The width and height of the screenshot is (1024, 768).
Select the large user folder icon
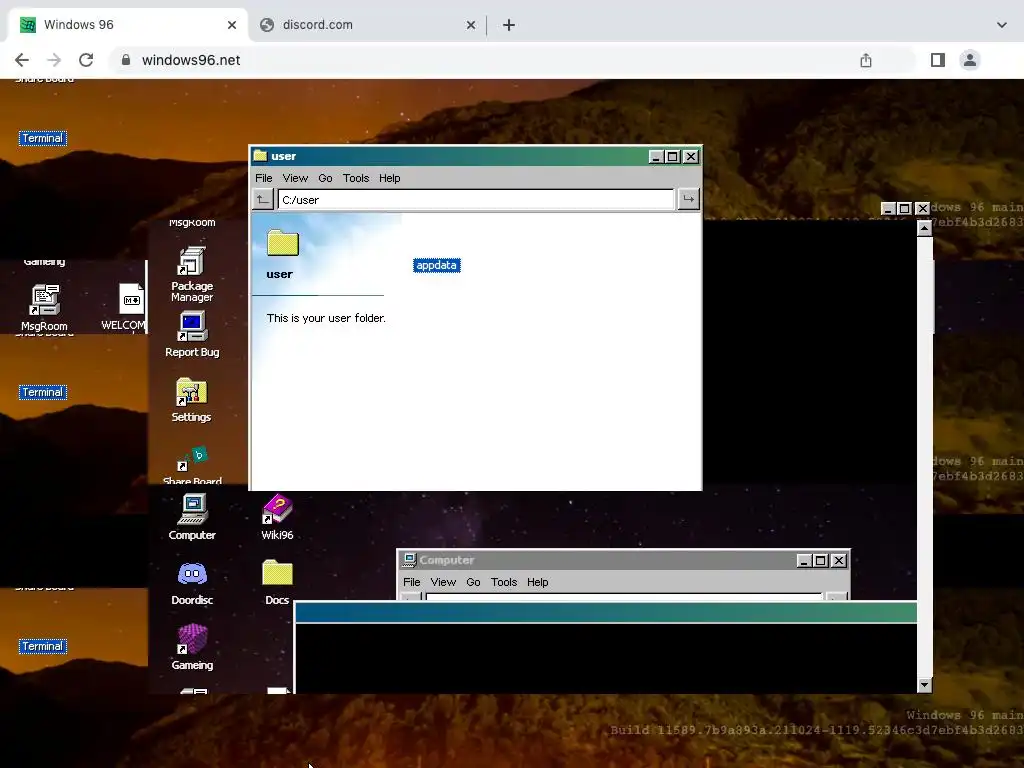(283, 243)
